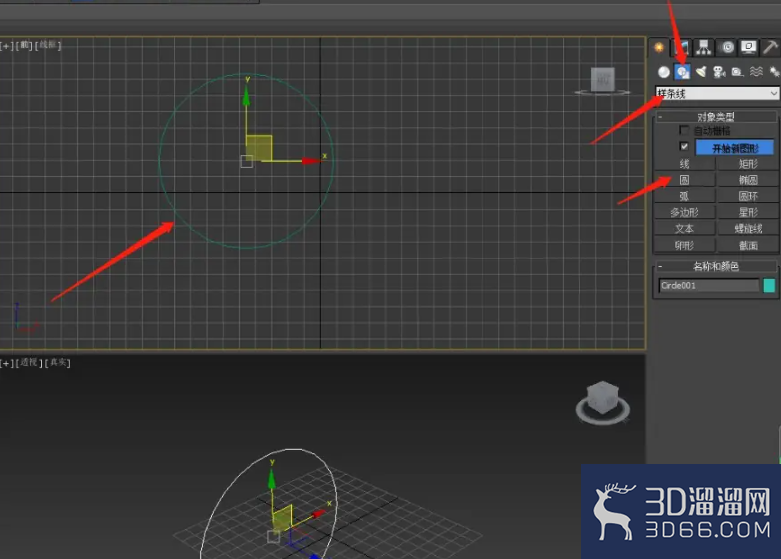
Task: Click the ViewCube in perspective viewport
Action: tap(603, 399)
